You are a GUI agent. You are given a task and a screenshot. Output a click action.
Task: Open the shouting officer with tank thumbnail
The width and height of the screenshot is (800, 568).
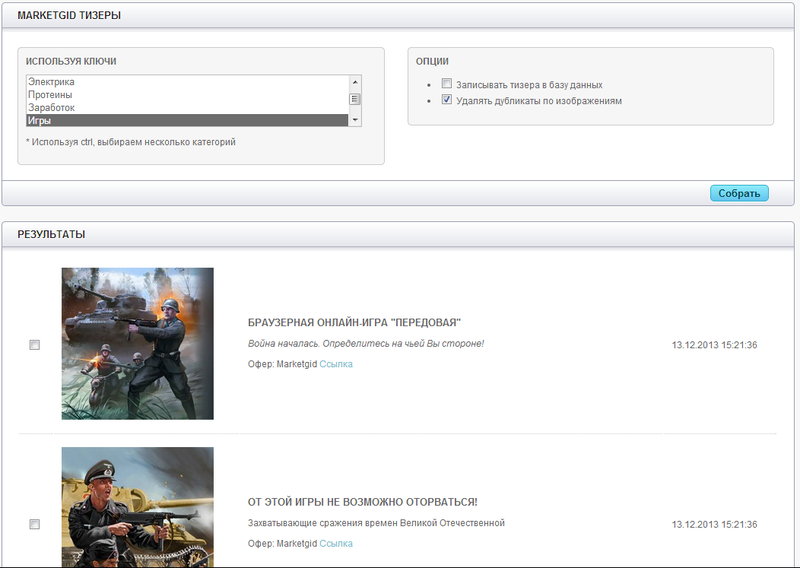pos(138,507)
